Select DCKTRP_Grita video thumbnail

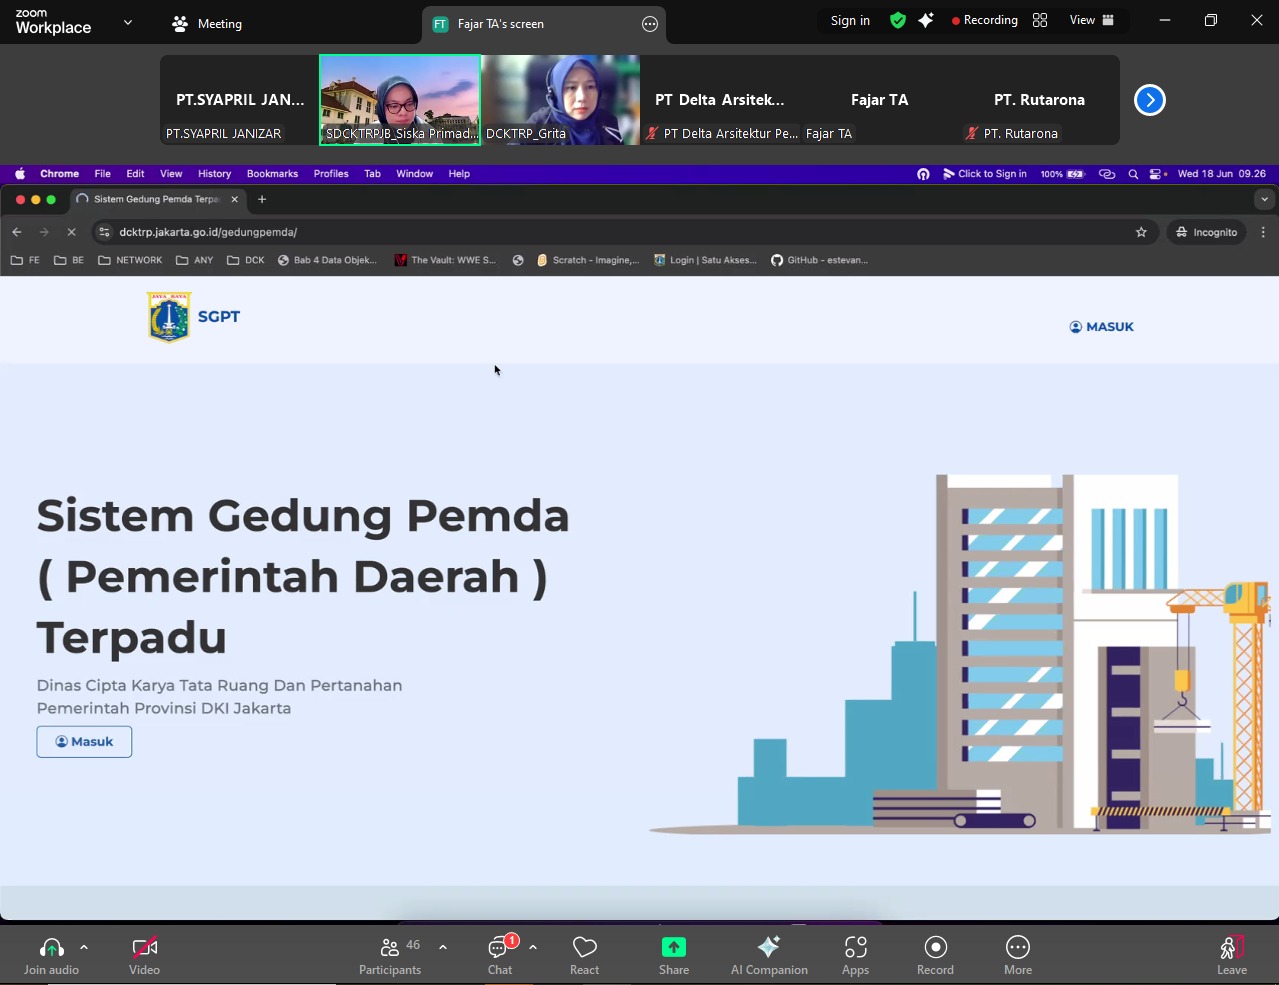[x=560, y=100]
